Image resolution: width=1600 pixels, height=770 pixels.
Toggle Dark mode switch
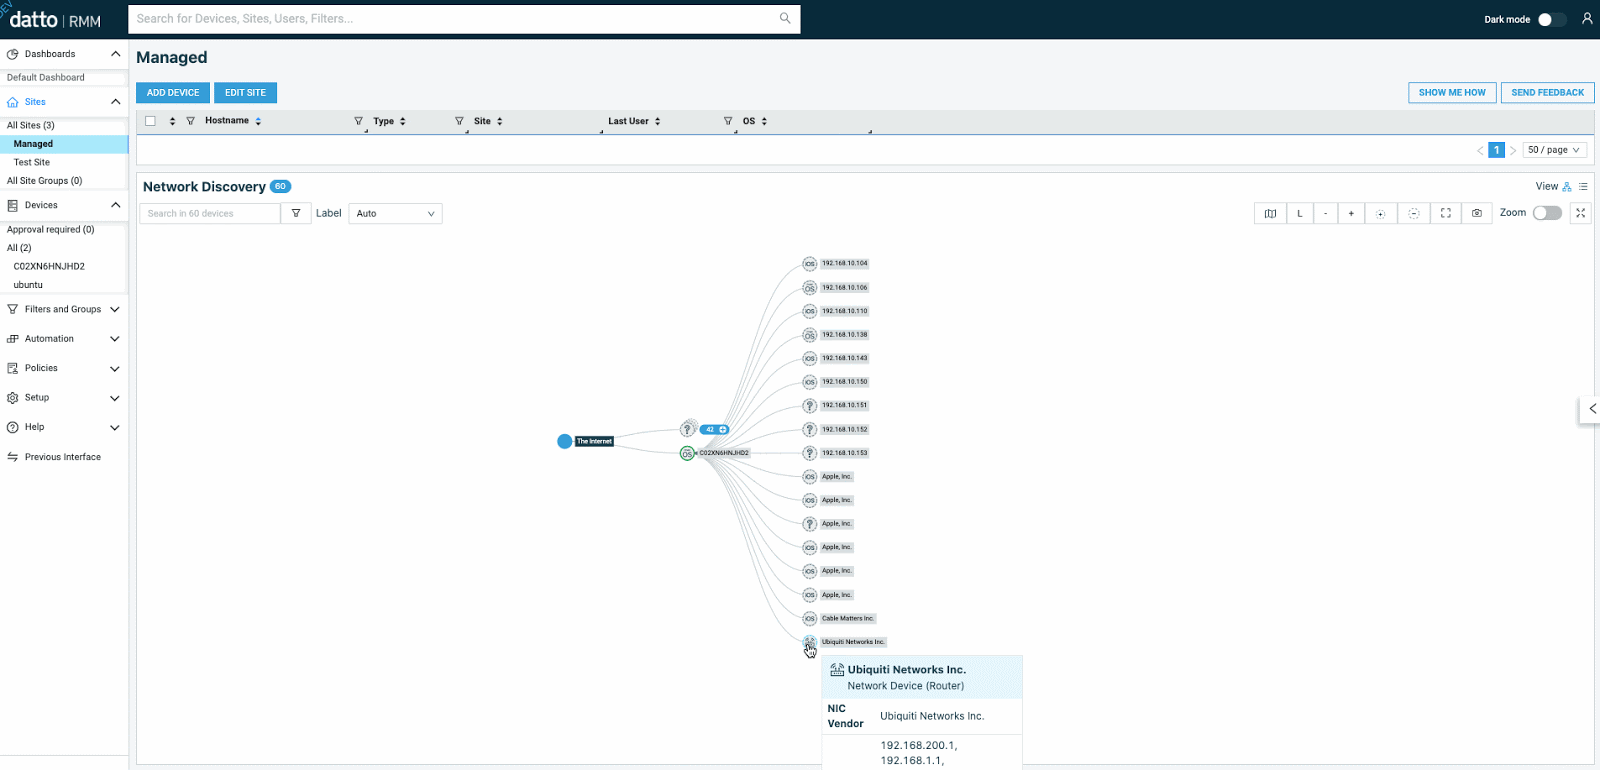point(1551,19)
